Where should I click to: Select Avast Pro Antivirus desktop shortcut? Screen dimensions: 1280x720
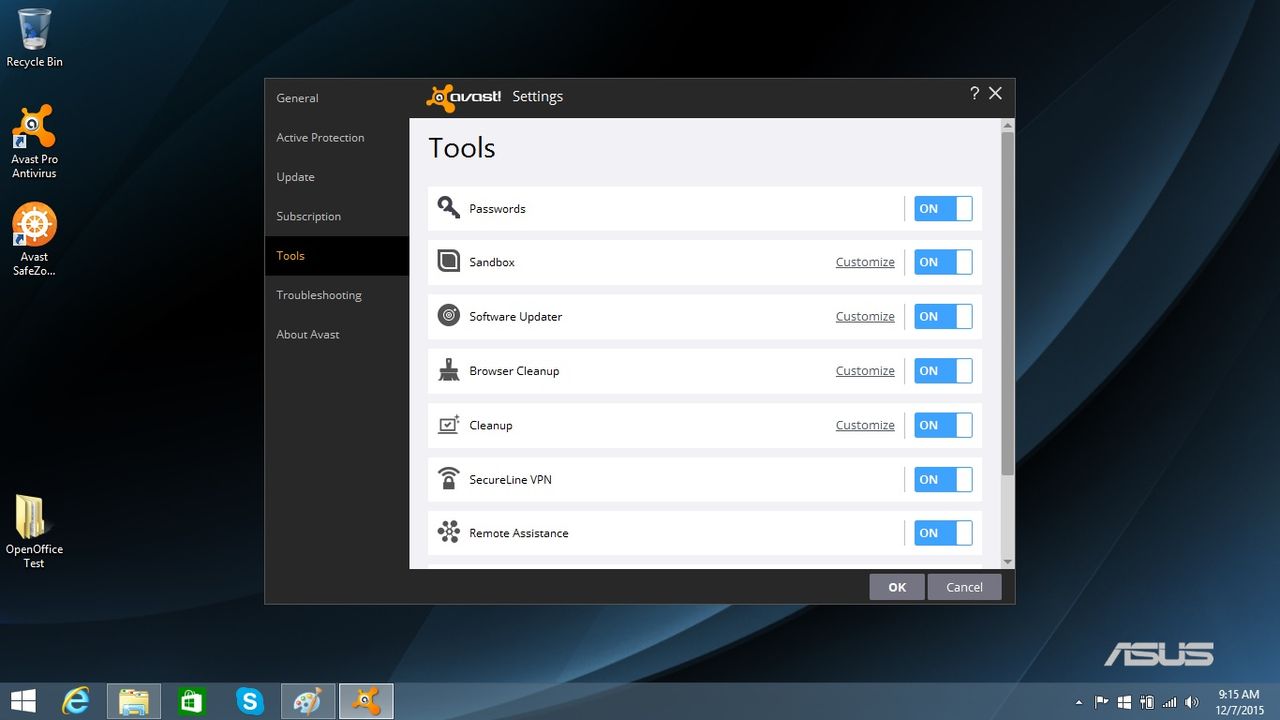(x=34, y=142)
